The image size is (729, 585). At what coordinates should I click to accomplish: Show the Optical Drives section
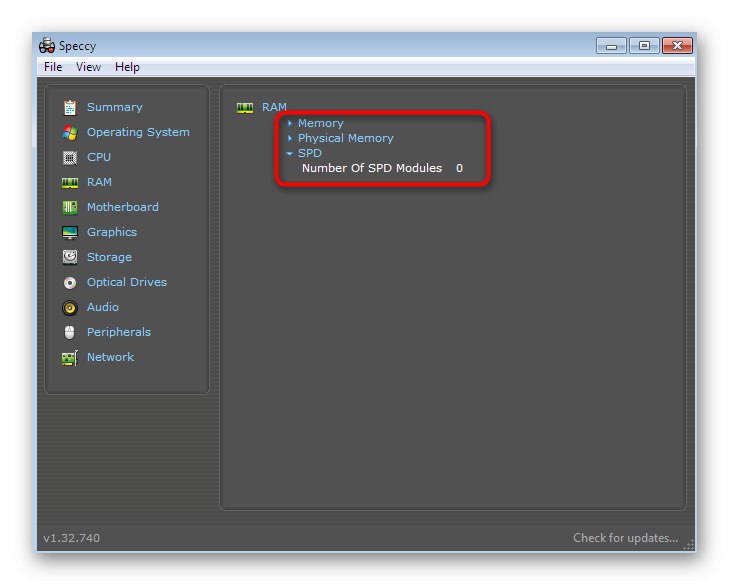pyautogui.click(x=126, y=282)
